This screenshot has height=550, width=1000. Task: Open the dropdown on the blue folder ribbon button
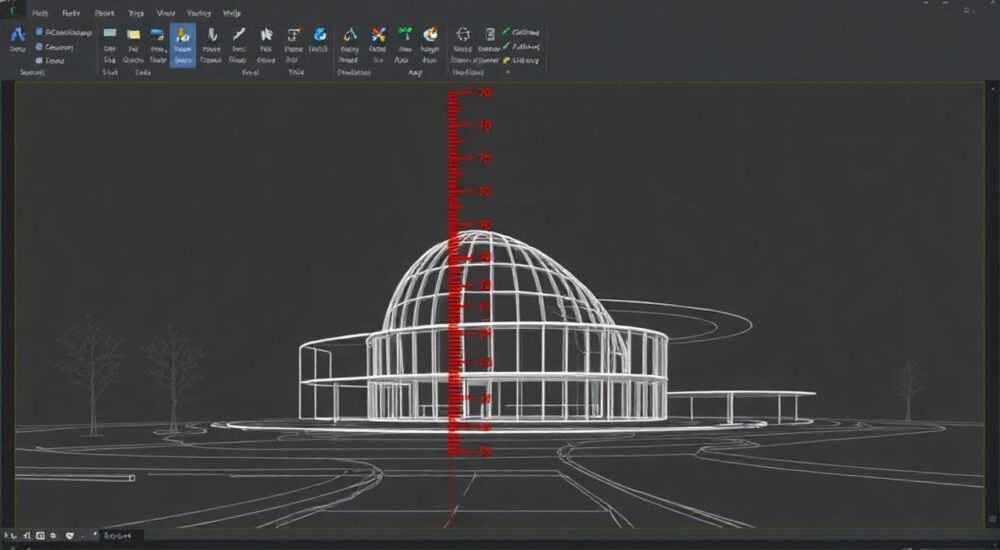tap(166, 50)
